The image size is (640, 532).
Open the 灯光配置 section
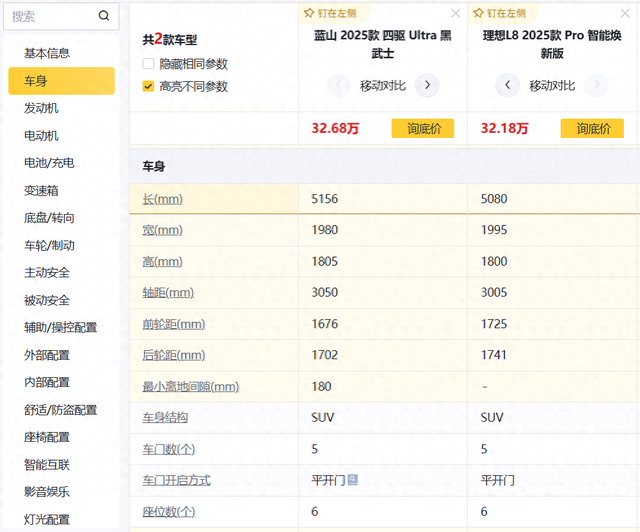[x=47, y=519]
